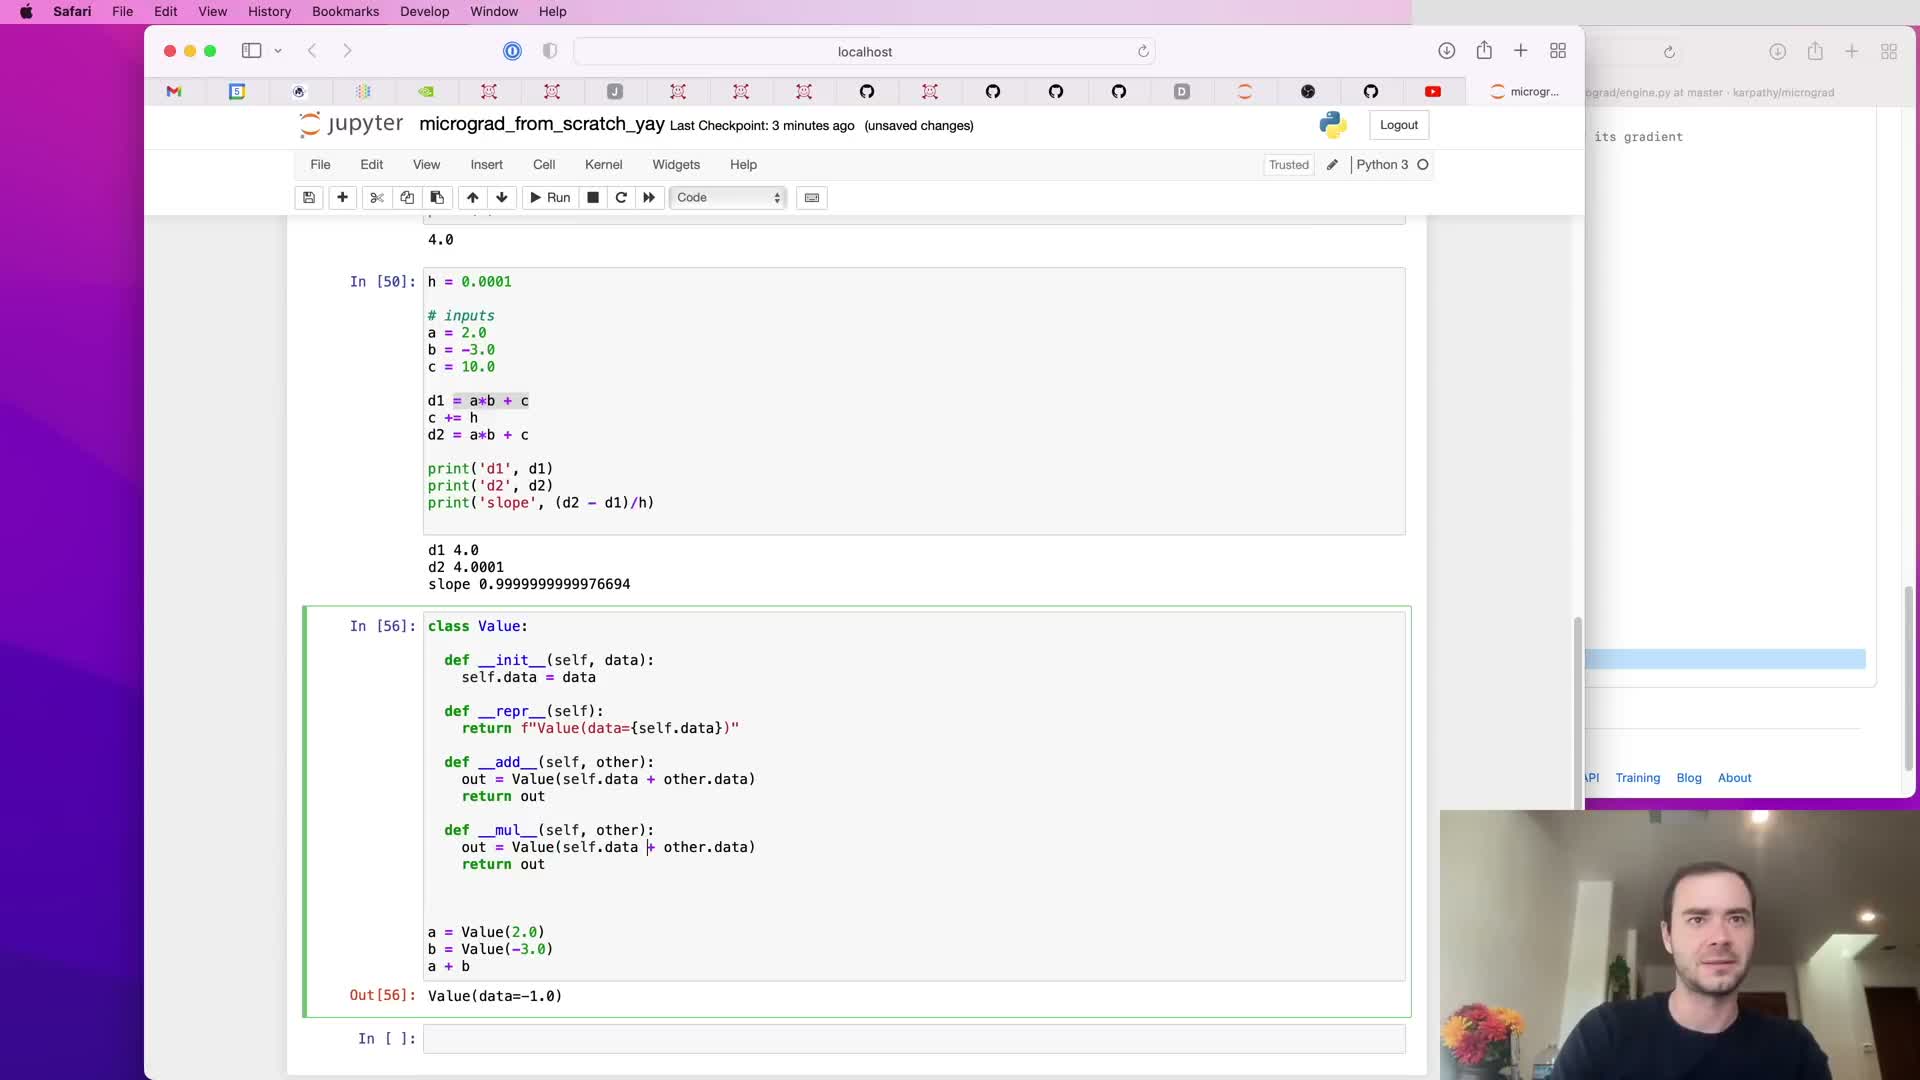The image size is (1920, 1080).
Task: Click the Logout button
Action: (1398, 125)
